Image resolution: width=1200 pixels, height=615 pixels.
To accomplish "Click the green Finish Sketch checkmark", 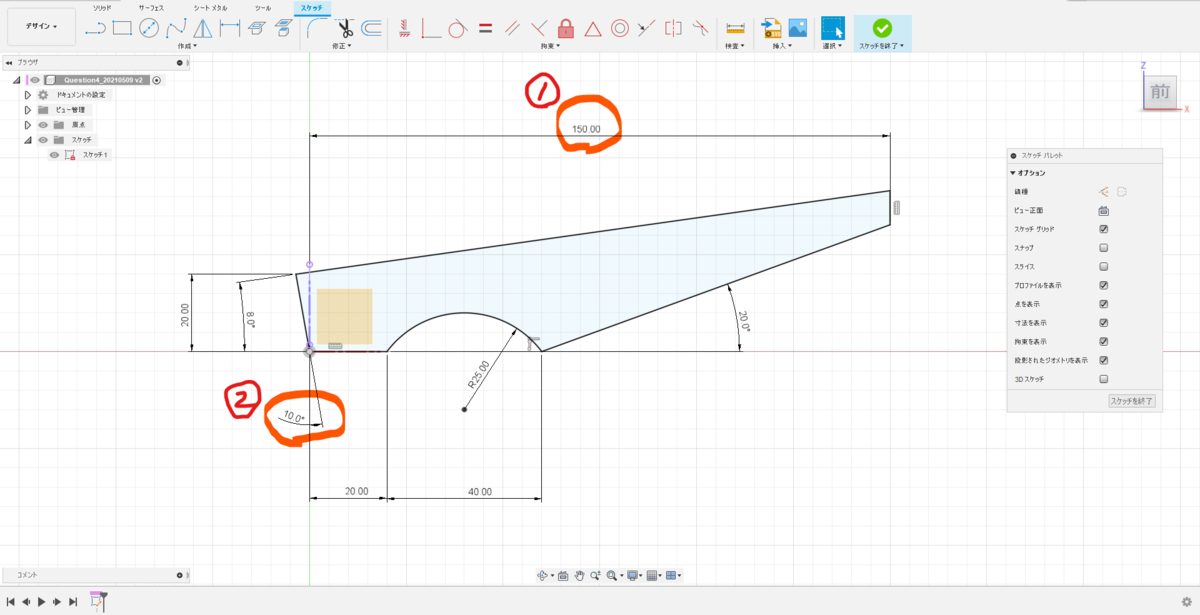I will coord(882,28).
